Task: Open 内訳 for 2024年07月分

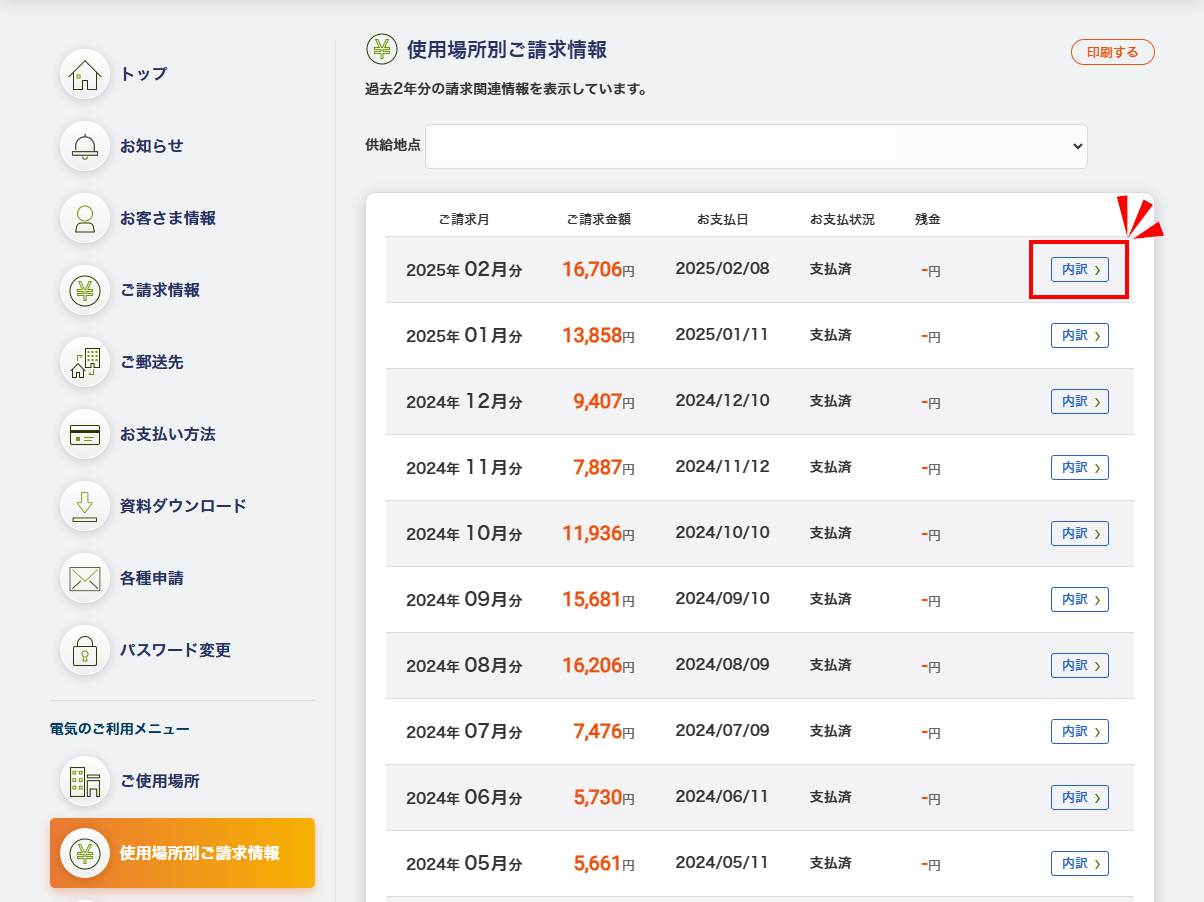Action: 1080,731
